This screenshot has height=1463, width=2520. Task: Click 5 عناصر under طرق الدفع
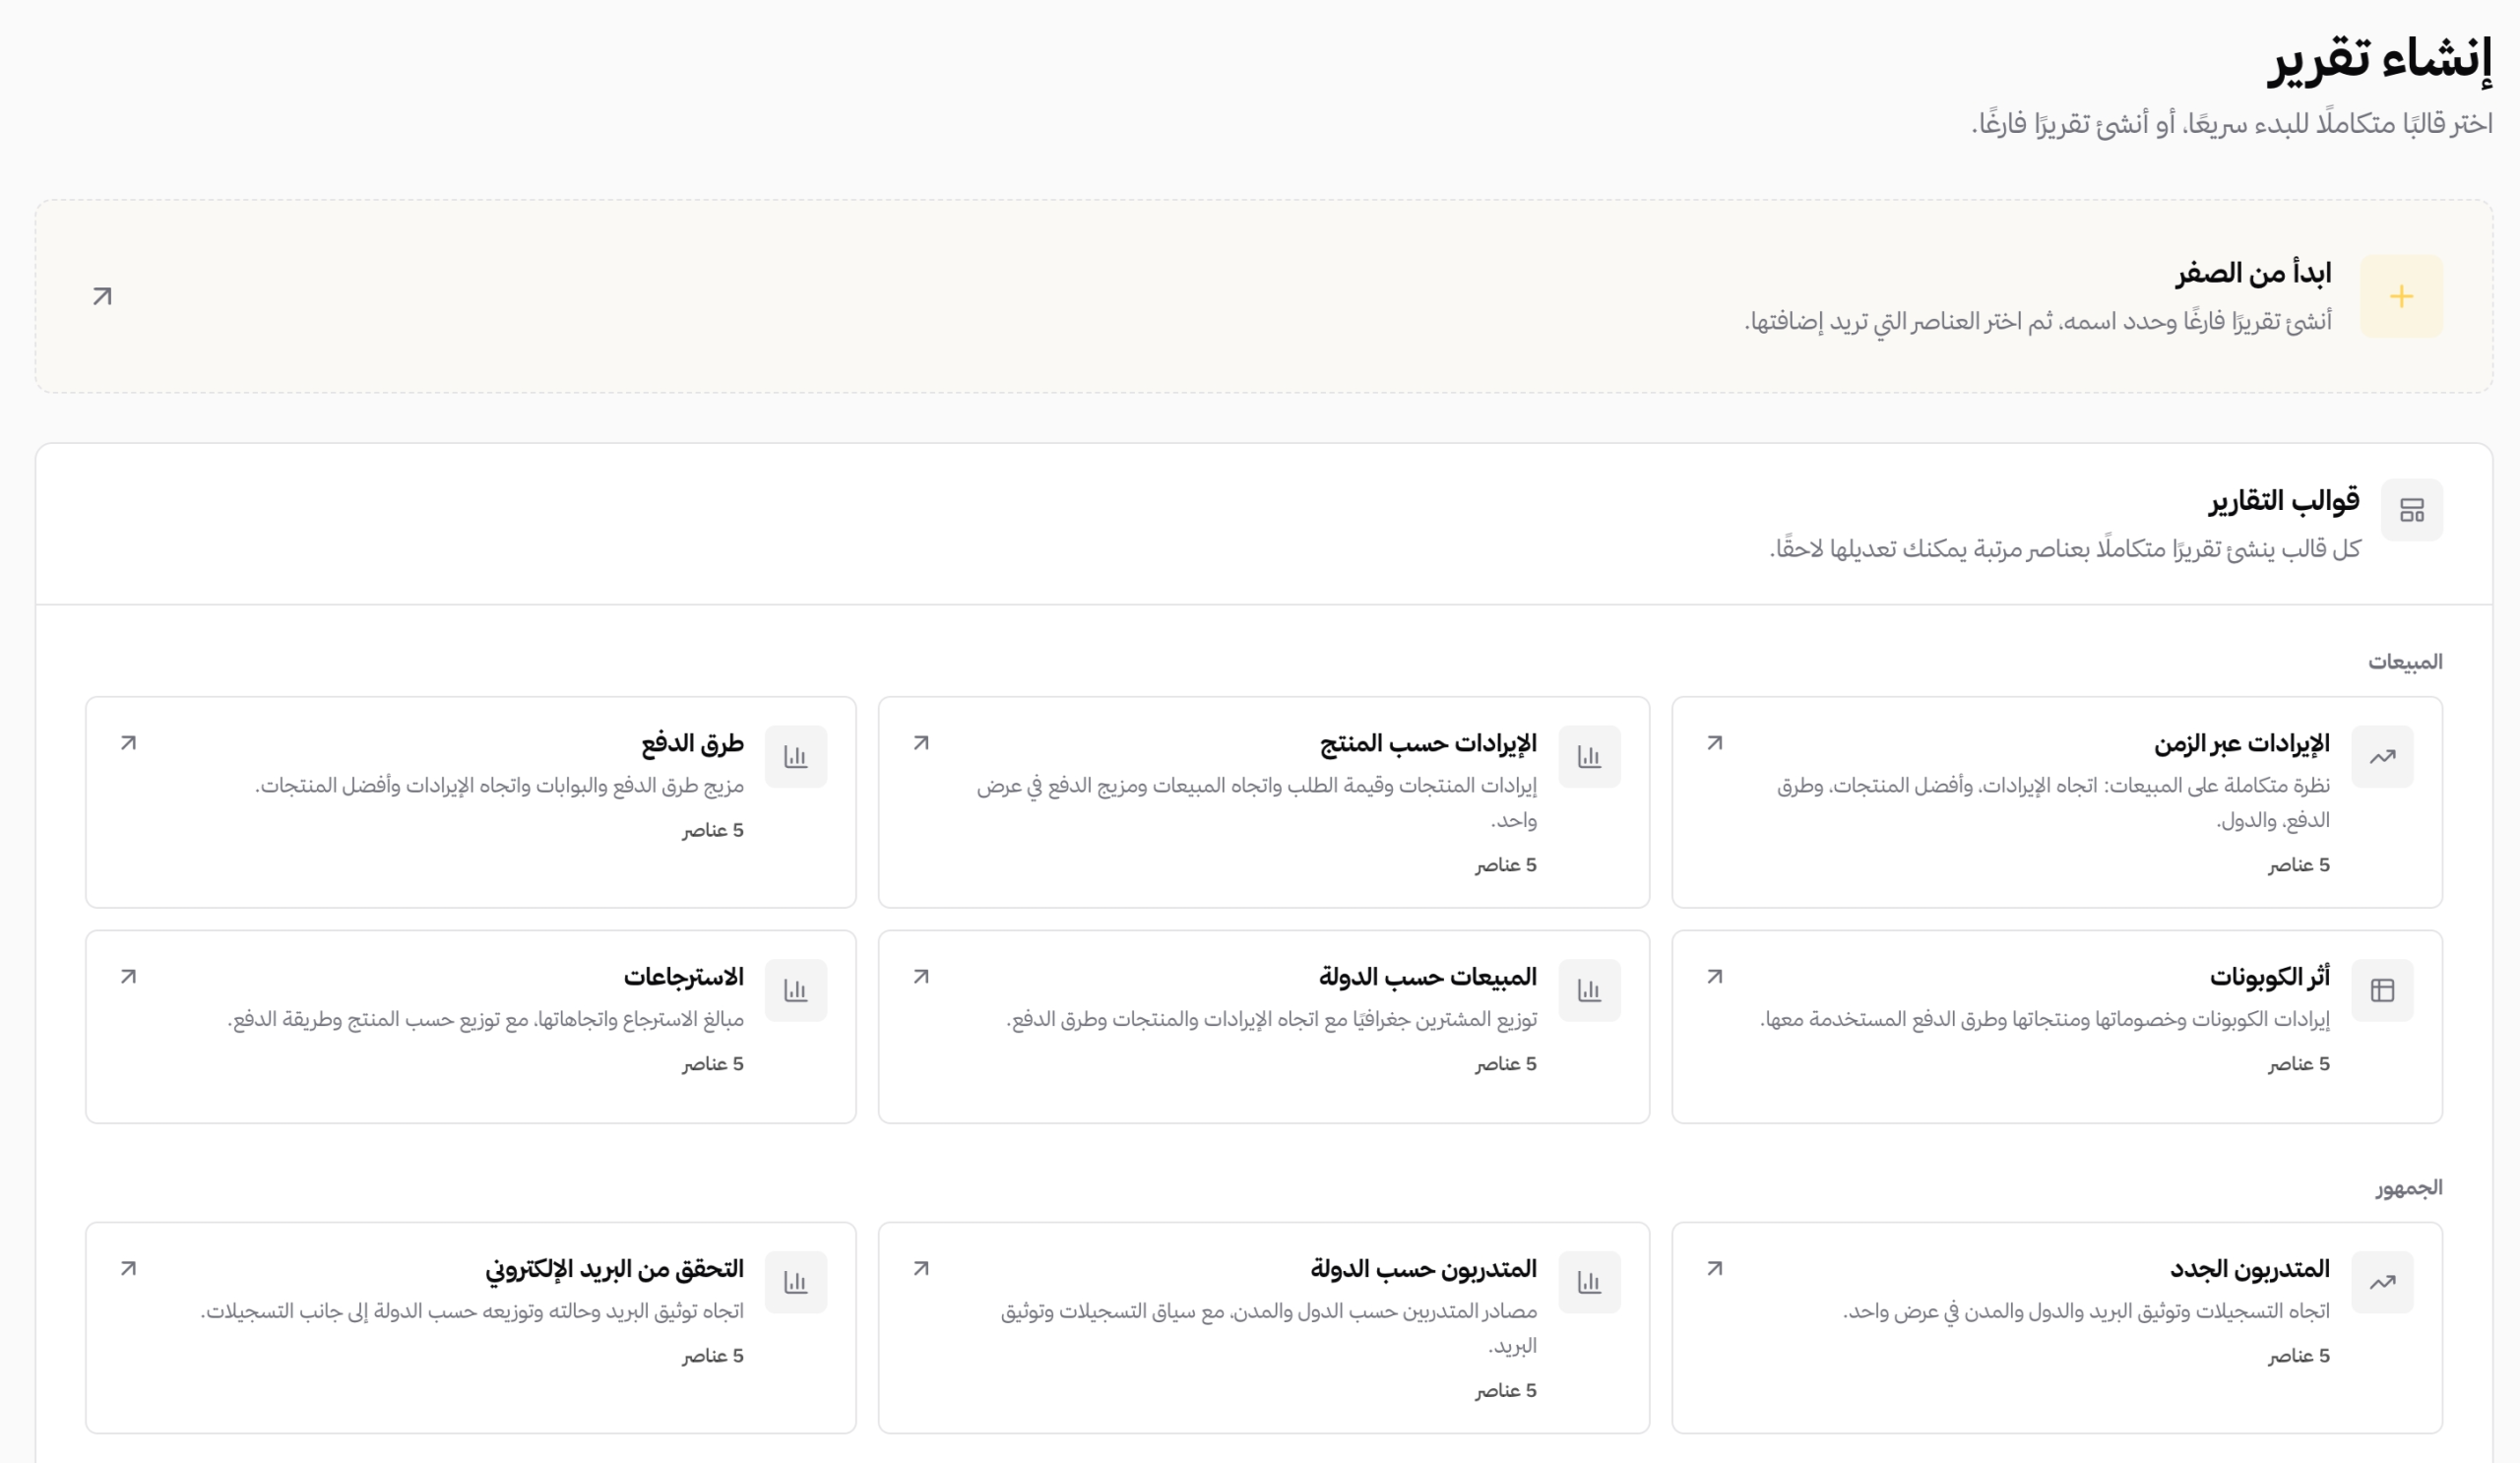[713, 830]
